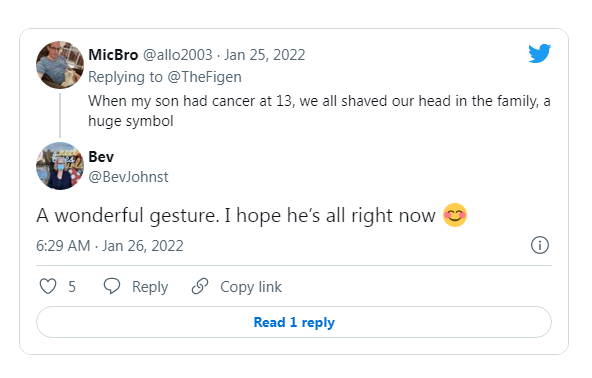592x378 pixels.
Task: Click the Twitter bird logo
Action: [540, 53]
